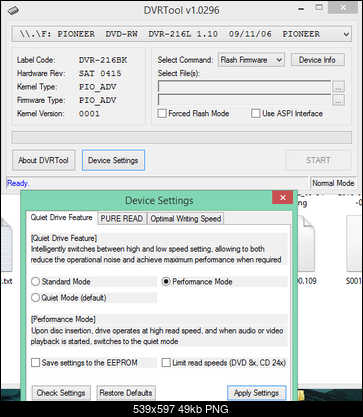
Task: Browse for the second firmware file
Action: [x=338, y=100]
